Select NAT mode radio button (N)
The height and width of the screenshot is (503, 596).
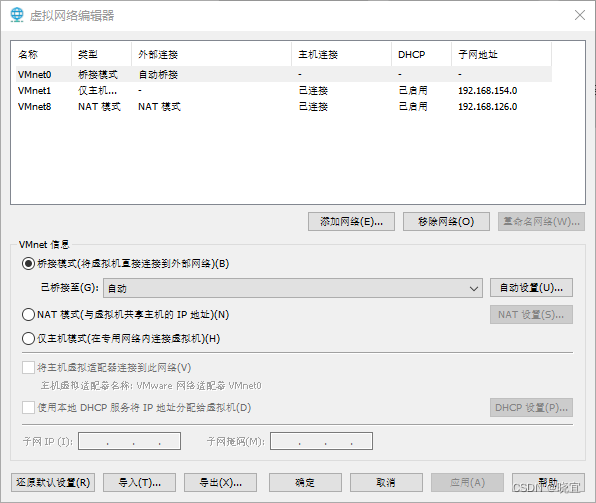[29, 315]
